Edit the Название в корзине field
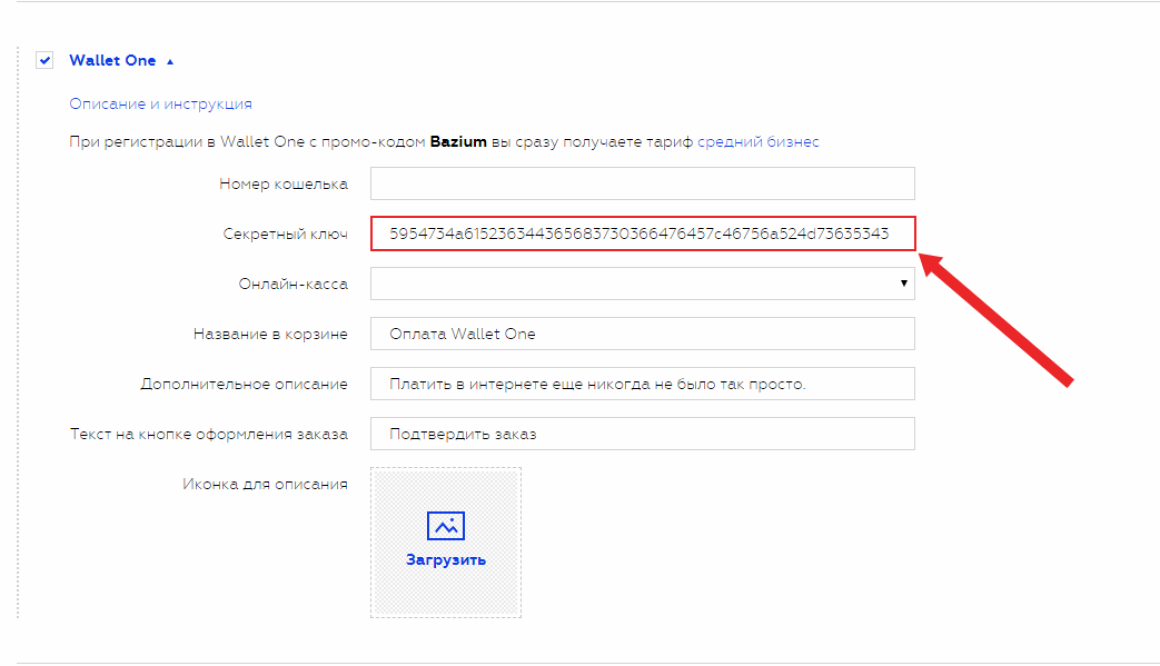 (x=642, y=334)
